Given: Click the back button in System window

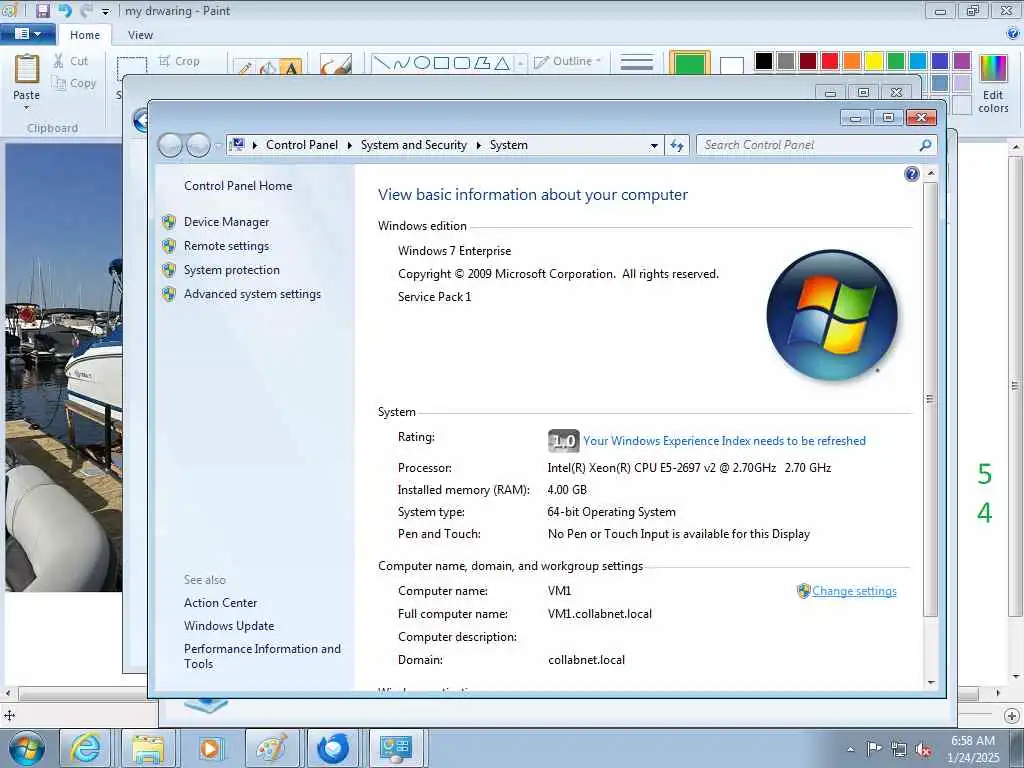Looking at the screenshot, I should click(170, 145).
